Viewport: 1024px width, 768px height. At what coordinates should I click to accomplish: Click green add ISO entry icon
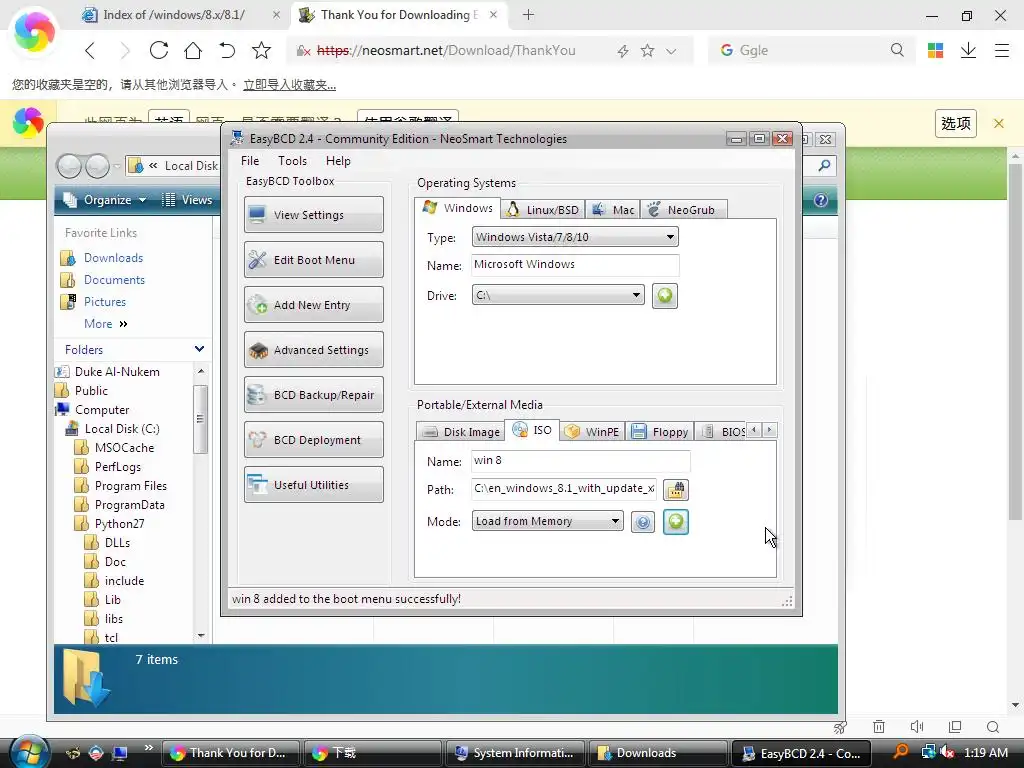[676, 522]
